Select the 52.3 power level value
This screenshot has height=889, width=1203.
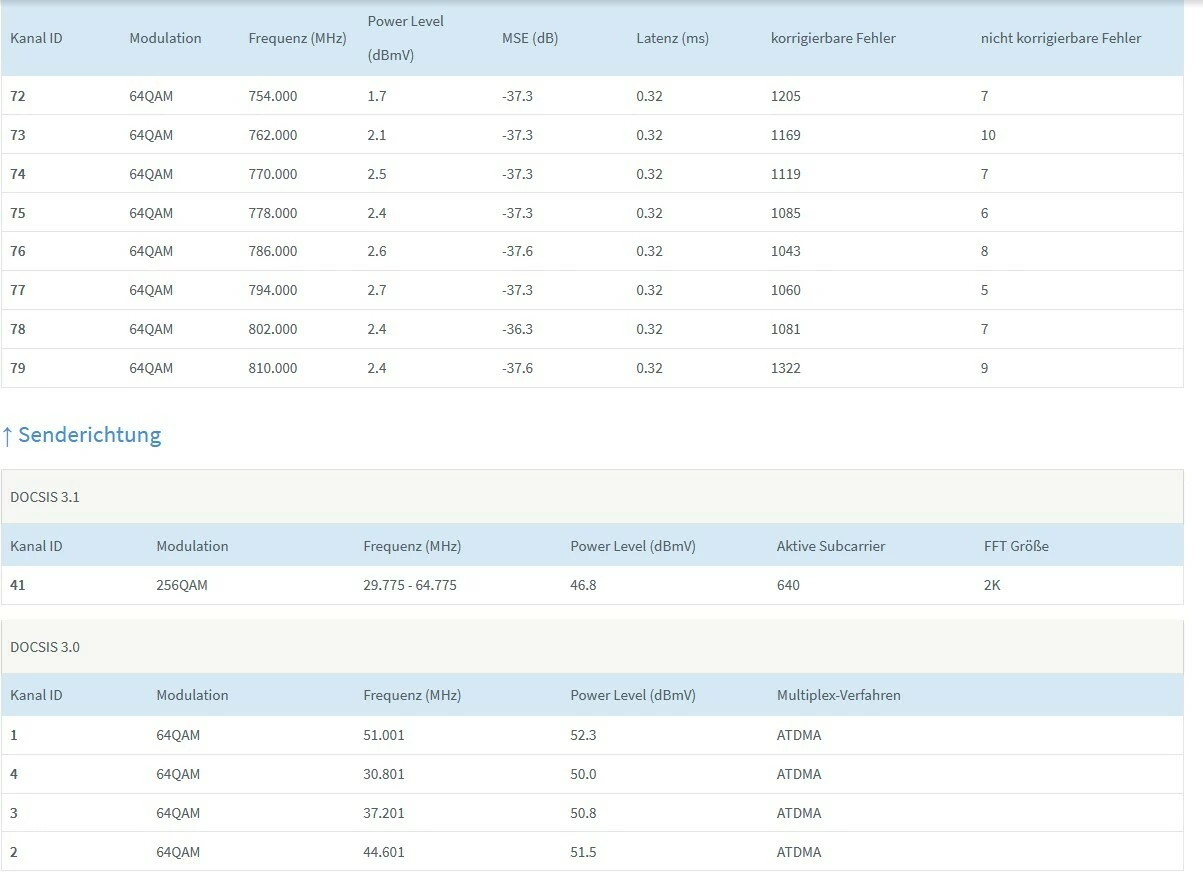click(583, 735)
